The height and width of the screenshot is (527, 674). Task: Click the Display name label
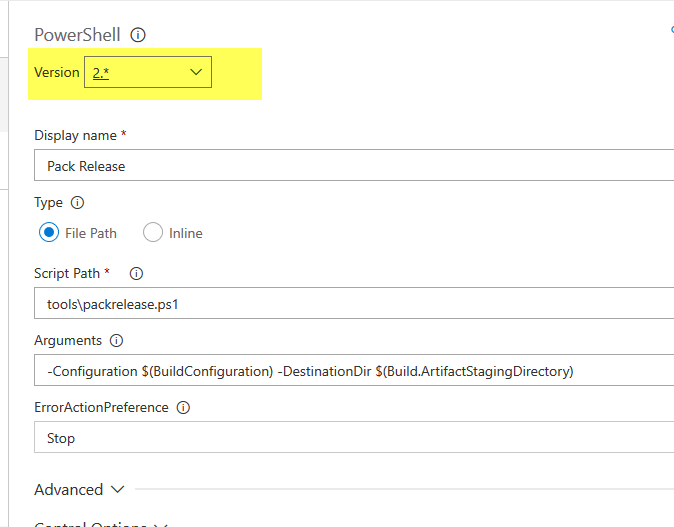(x=75, y=135)
